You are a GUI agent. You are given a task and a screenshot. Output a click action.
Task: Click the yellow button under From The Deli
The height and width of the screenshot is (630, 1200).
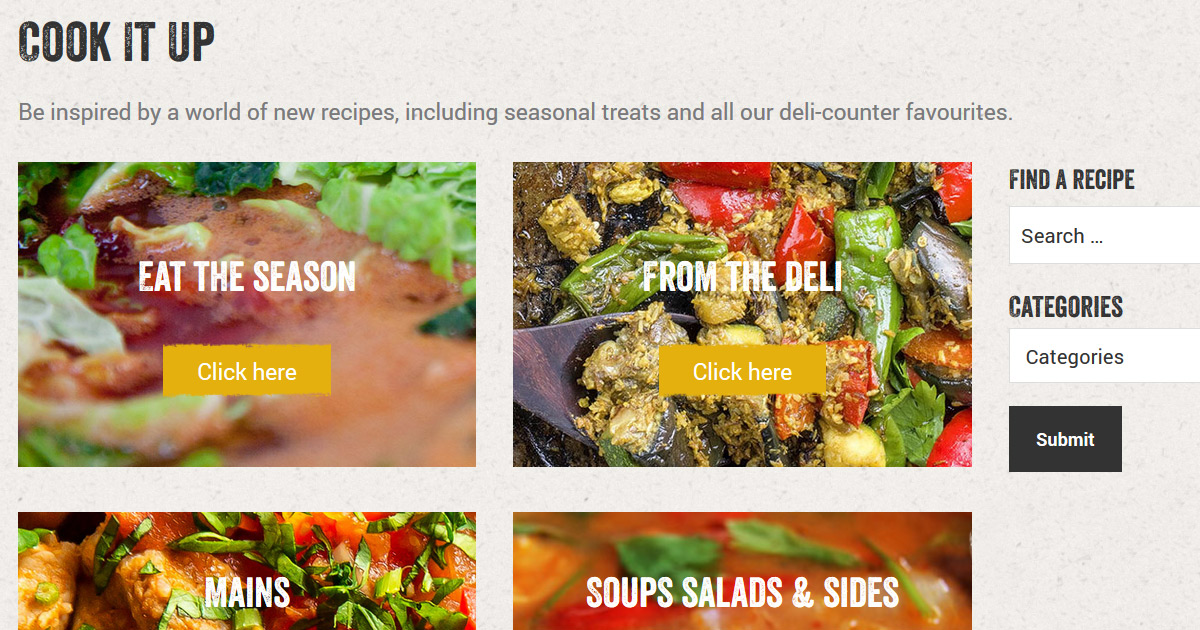[742, 371]
